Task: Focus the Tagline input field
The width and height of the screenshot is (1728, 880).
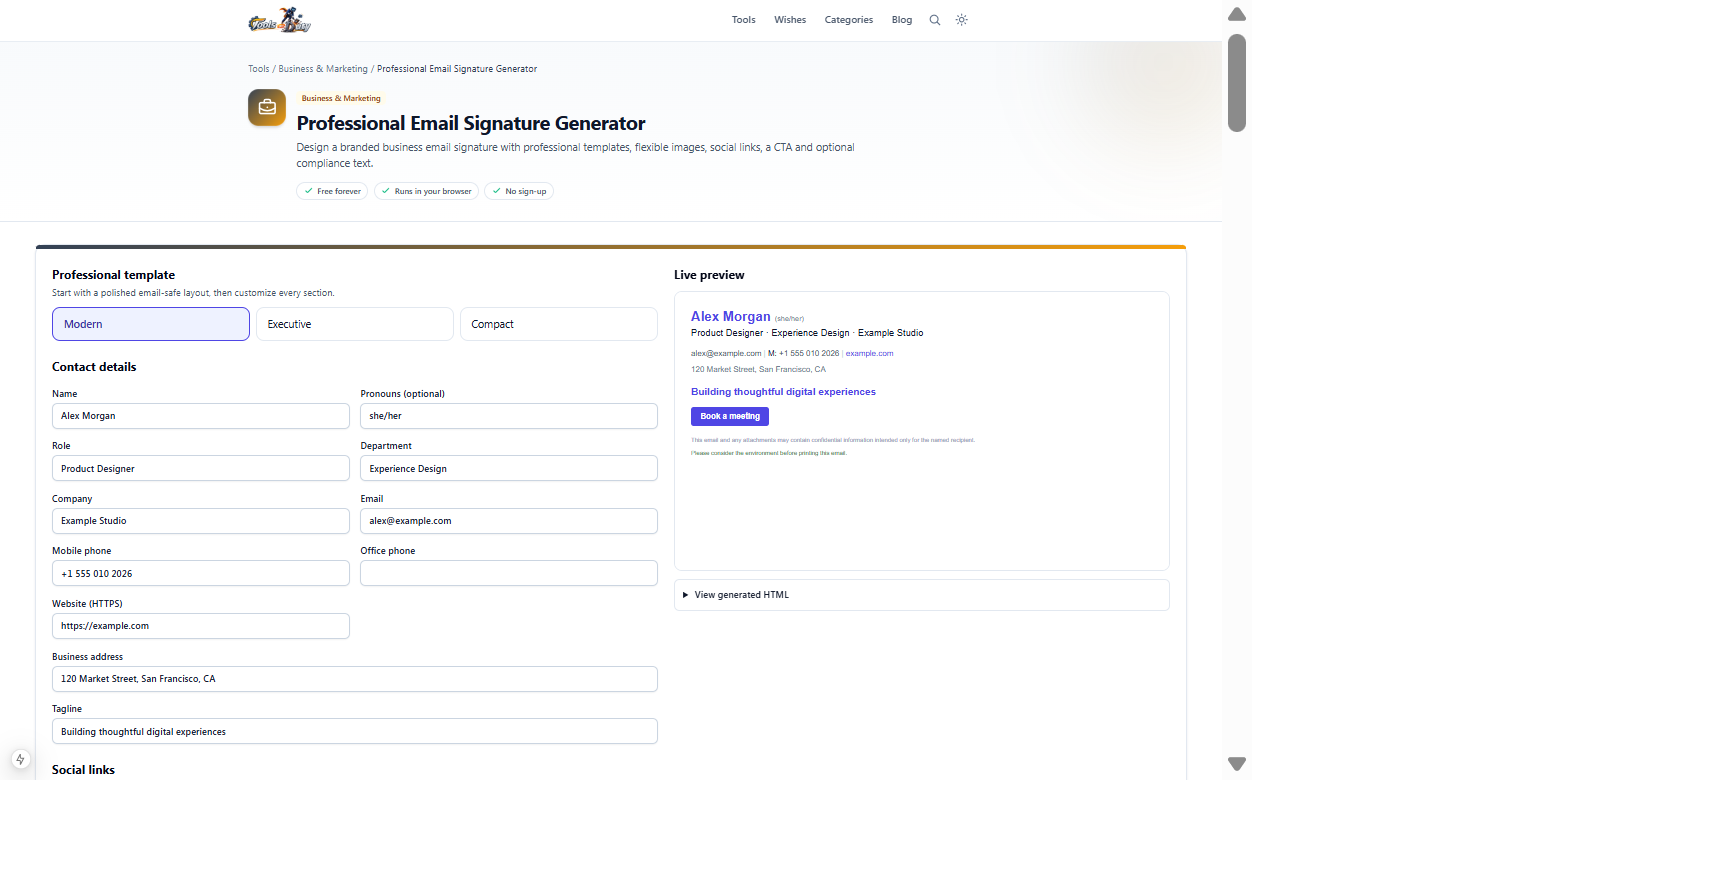Action: point(355,731)
